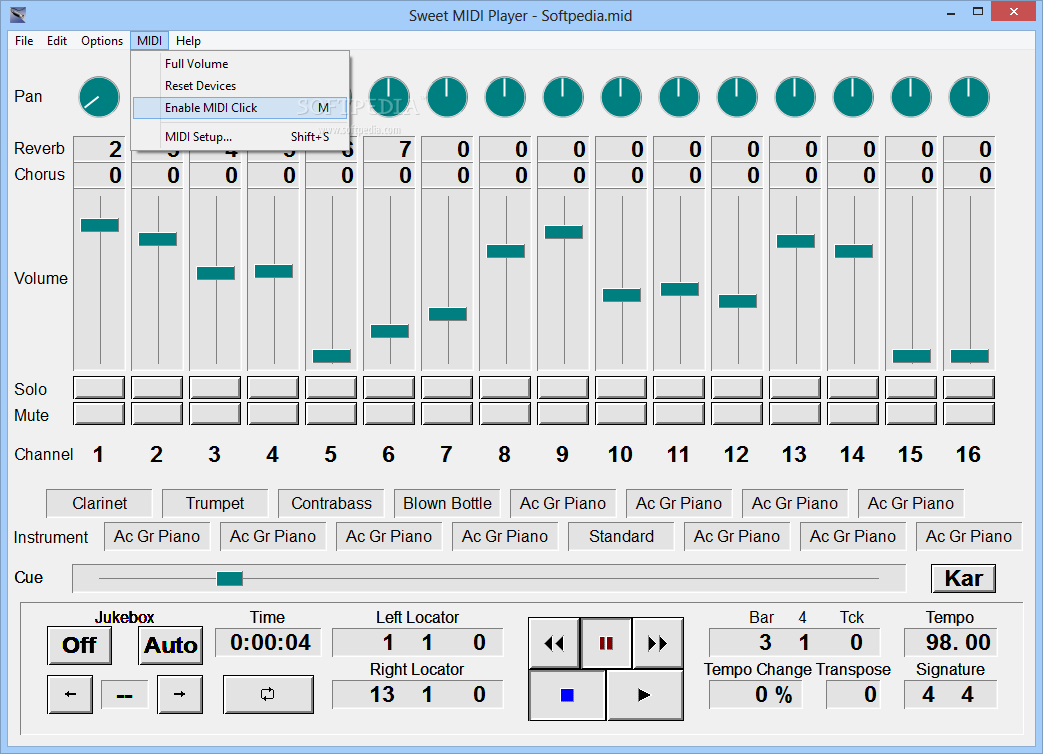Click the channel 14 pan knob
Image resolution: width=1043 pixels, height=754 pixels.
pyautogui.click(x=853, y=97)
